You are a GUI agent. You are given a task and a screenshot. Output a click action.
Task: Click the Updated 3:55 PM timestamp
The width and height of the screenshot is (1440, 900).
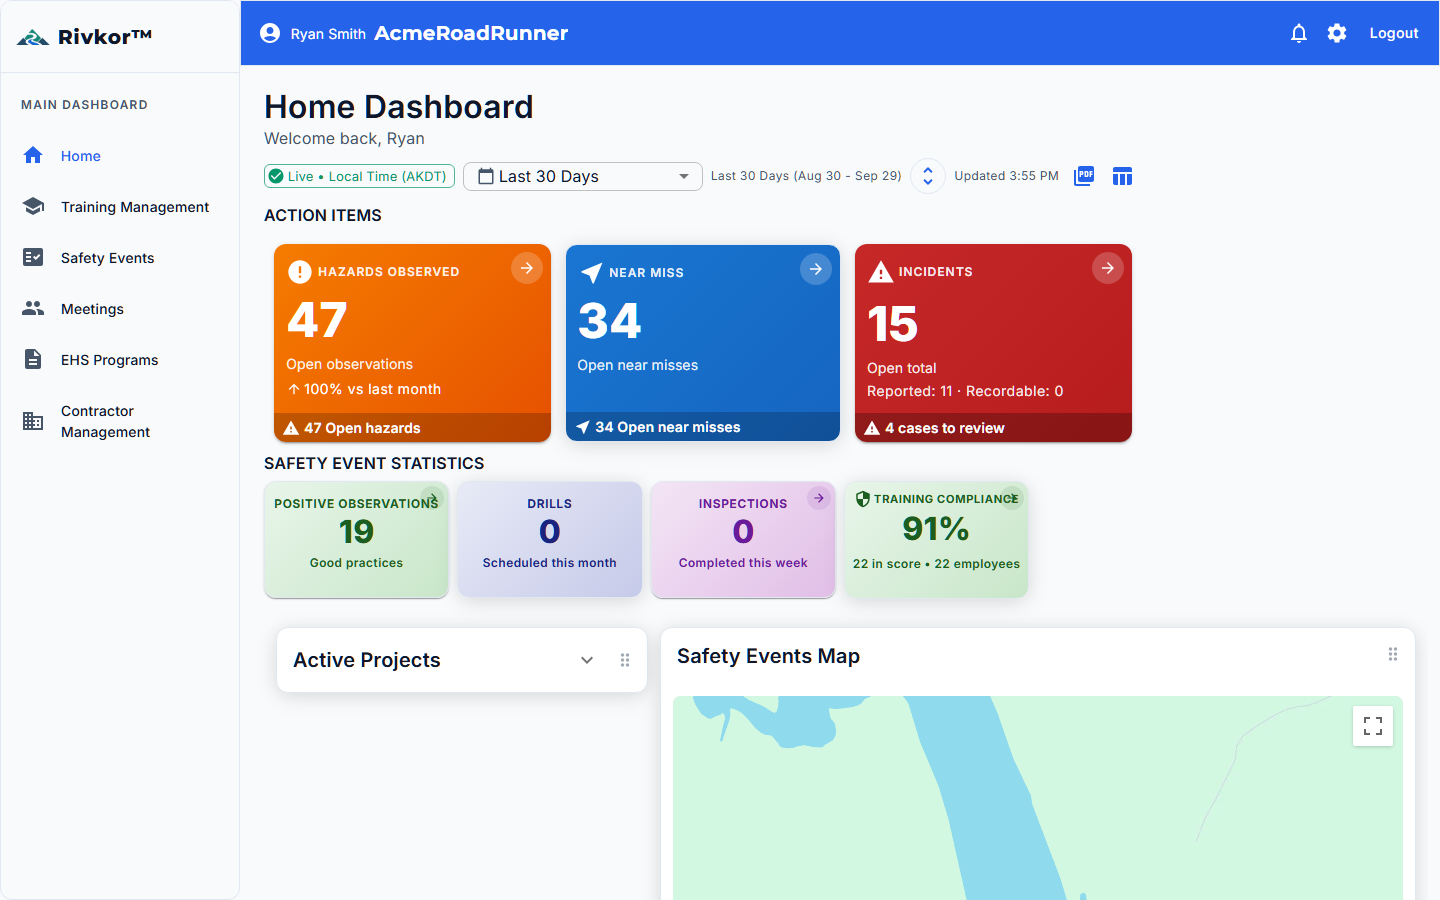pyautogui.click(x=1006, y=176)
